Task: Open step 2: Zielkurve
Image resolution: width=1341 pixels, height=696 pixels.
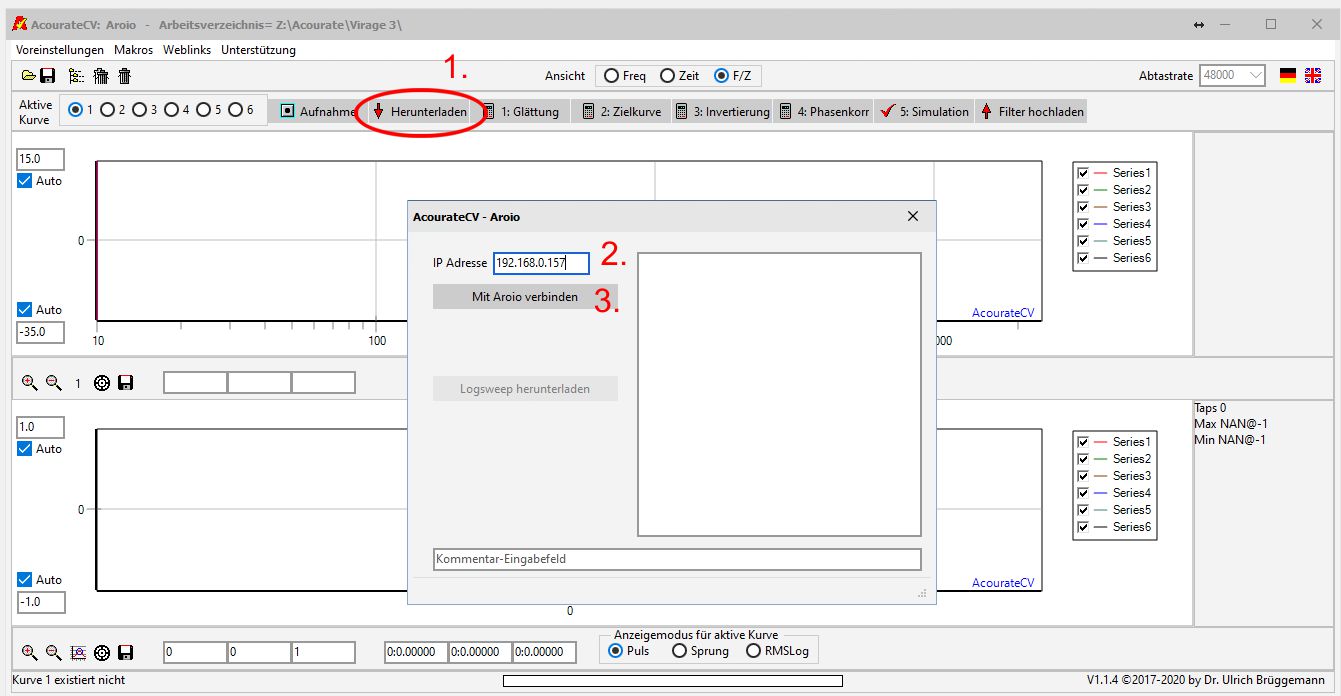Action: pyautogui.click(x=621, y=112)
